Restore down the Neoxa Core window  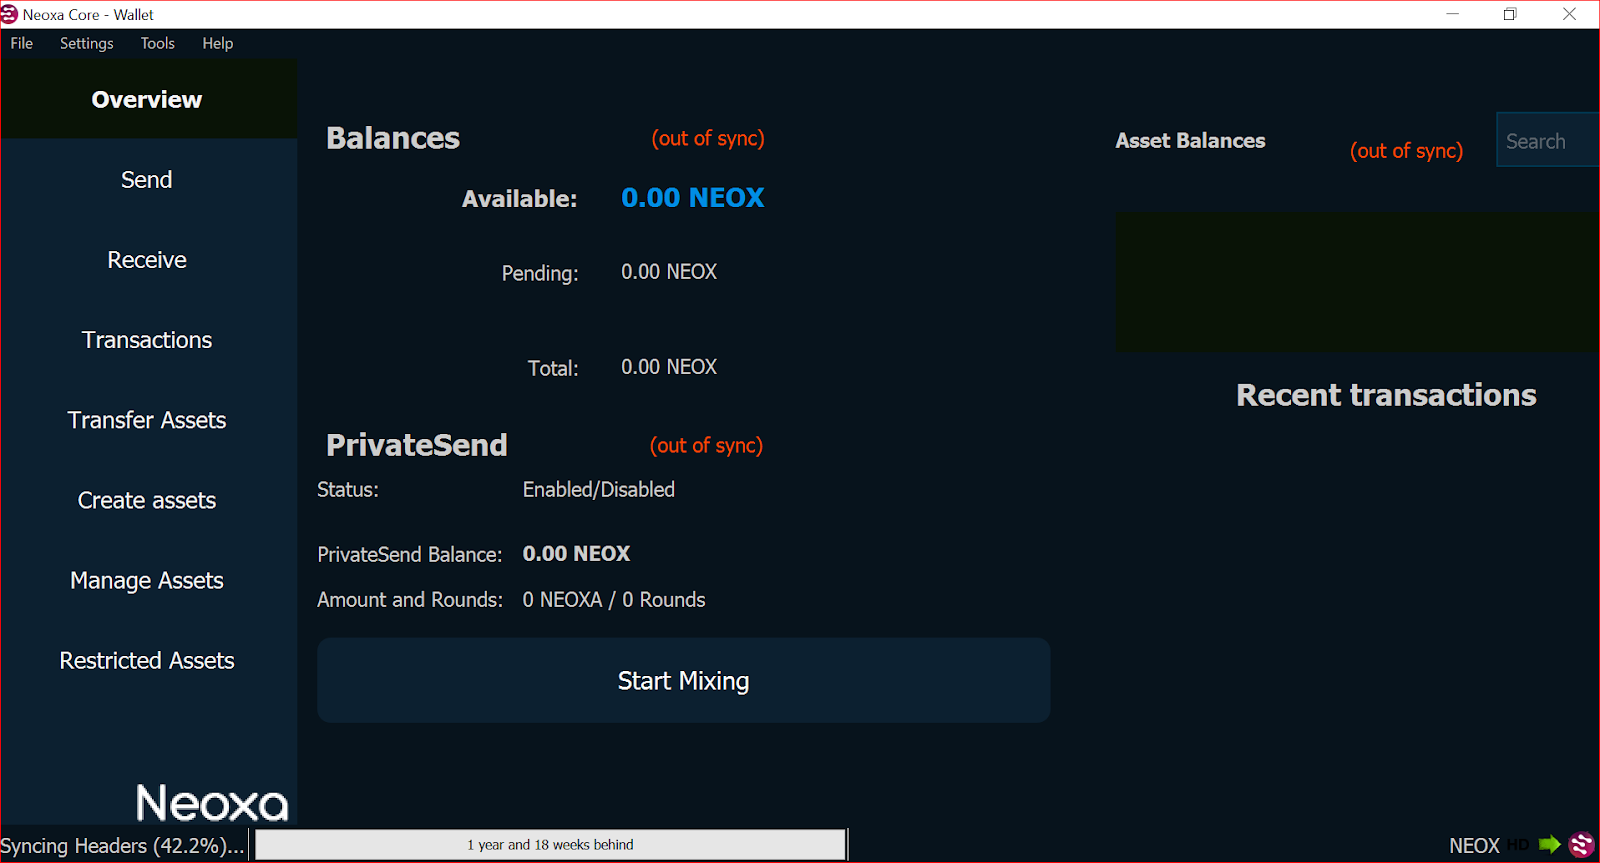pos(1510,14)
